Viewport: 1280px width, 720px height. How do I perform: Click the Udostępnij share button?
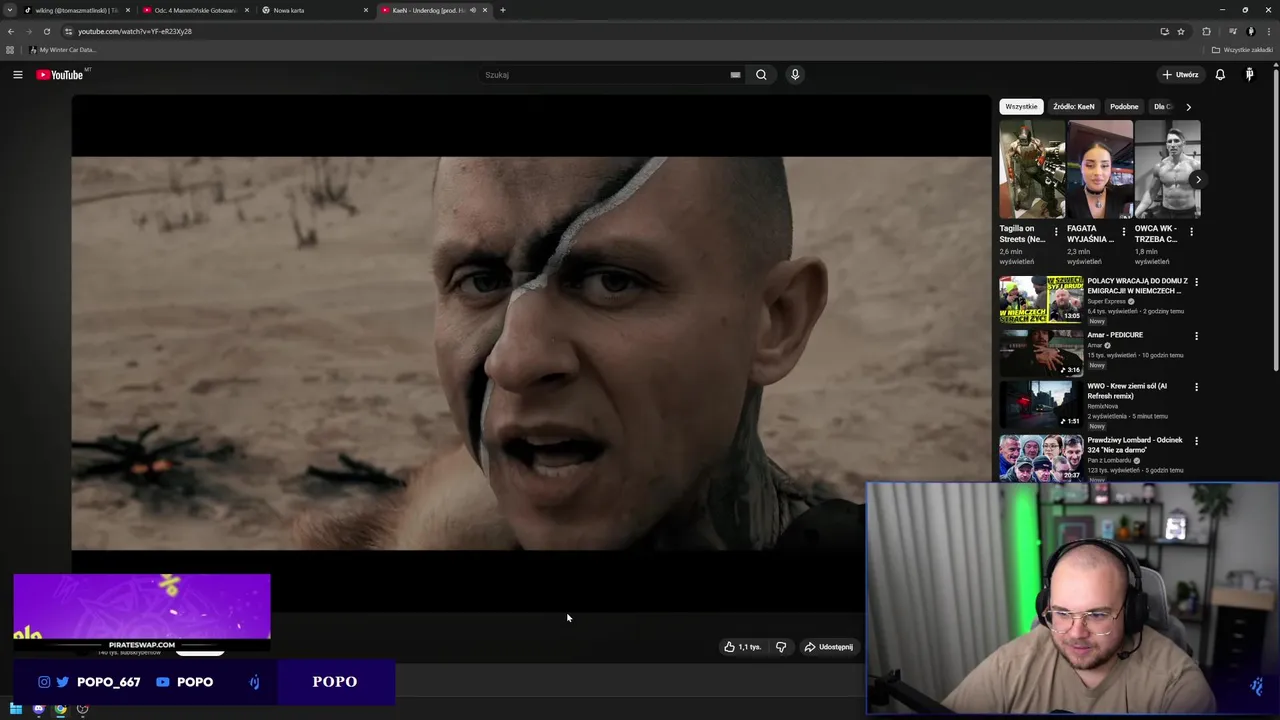pos(829,647)
